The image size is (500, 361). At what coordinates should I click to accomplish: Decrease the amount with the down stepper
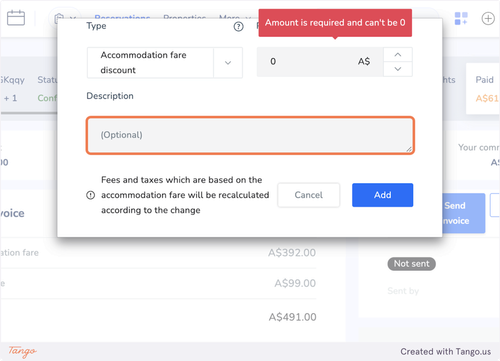[x=398, y=69]
